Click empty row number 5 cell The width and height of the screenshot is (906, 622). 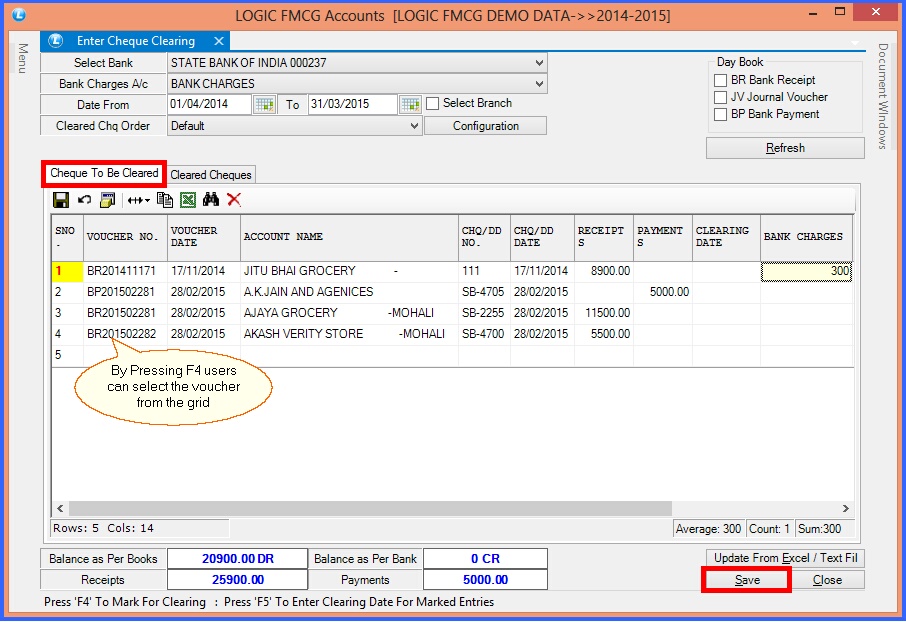(68, 355)
